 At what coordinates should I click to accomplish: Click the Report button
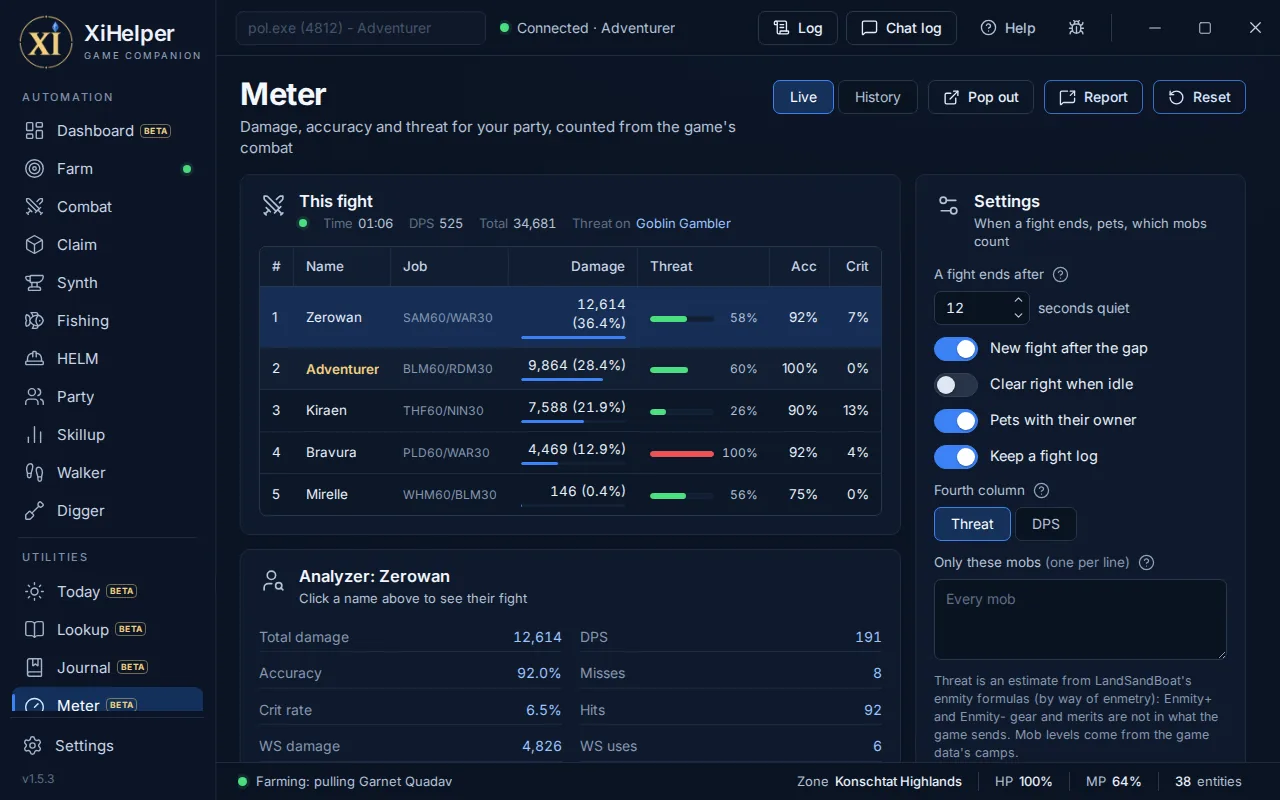(x=1093, y=97)
